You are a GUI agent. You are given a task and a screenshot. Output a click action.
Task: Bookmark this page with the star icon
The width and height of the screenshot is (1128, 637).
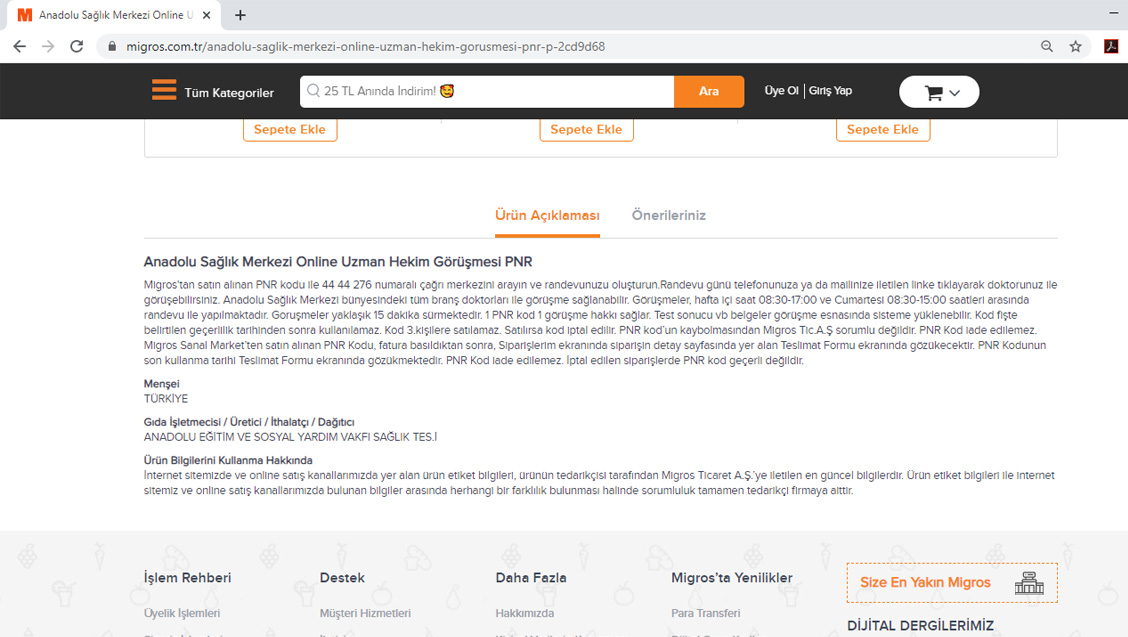(1075, 47)
